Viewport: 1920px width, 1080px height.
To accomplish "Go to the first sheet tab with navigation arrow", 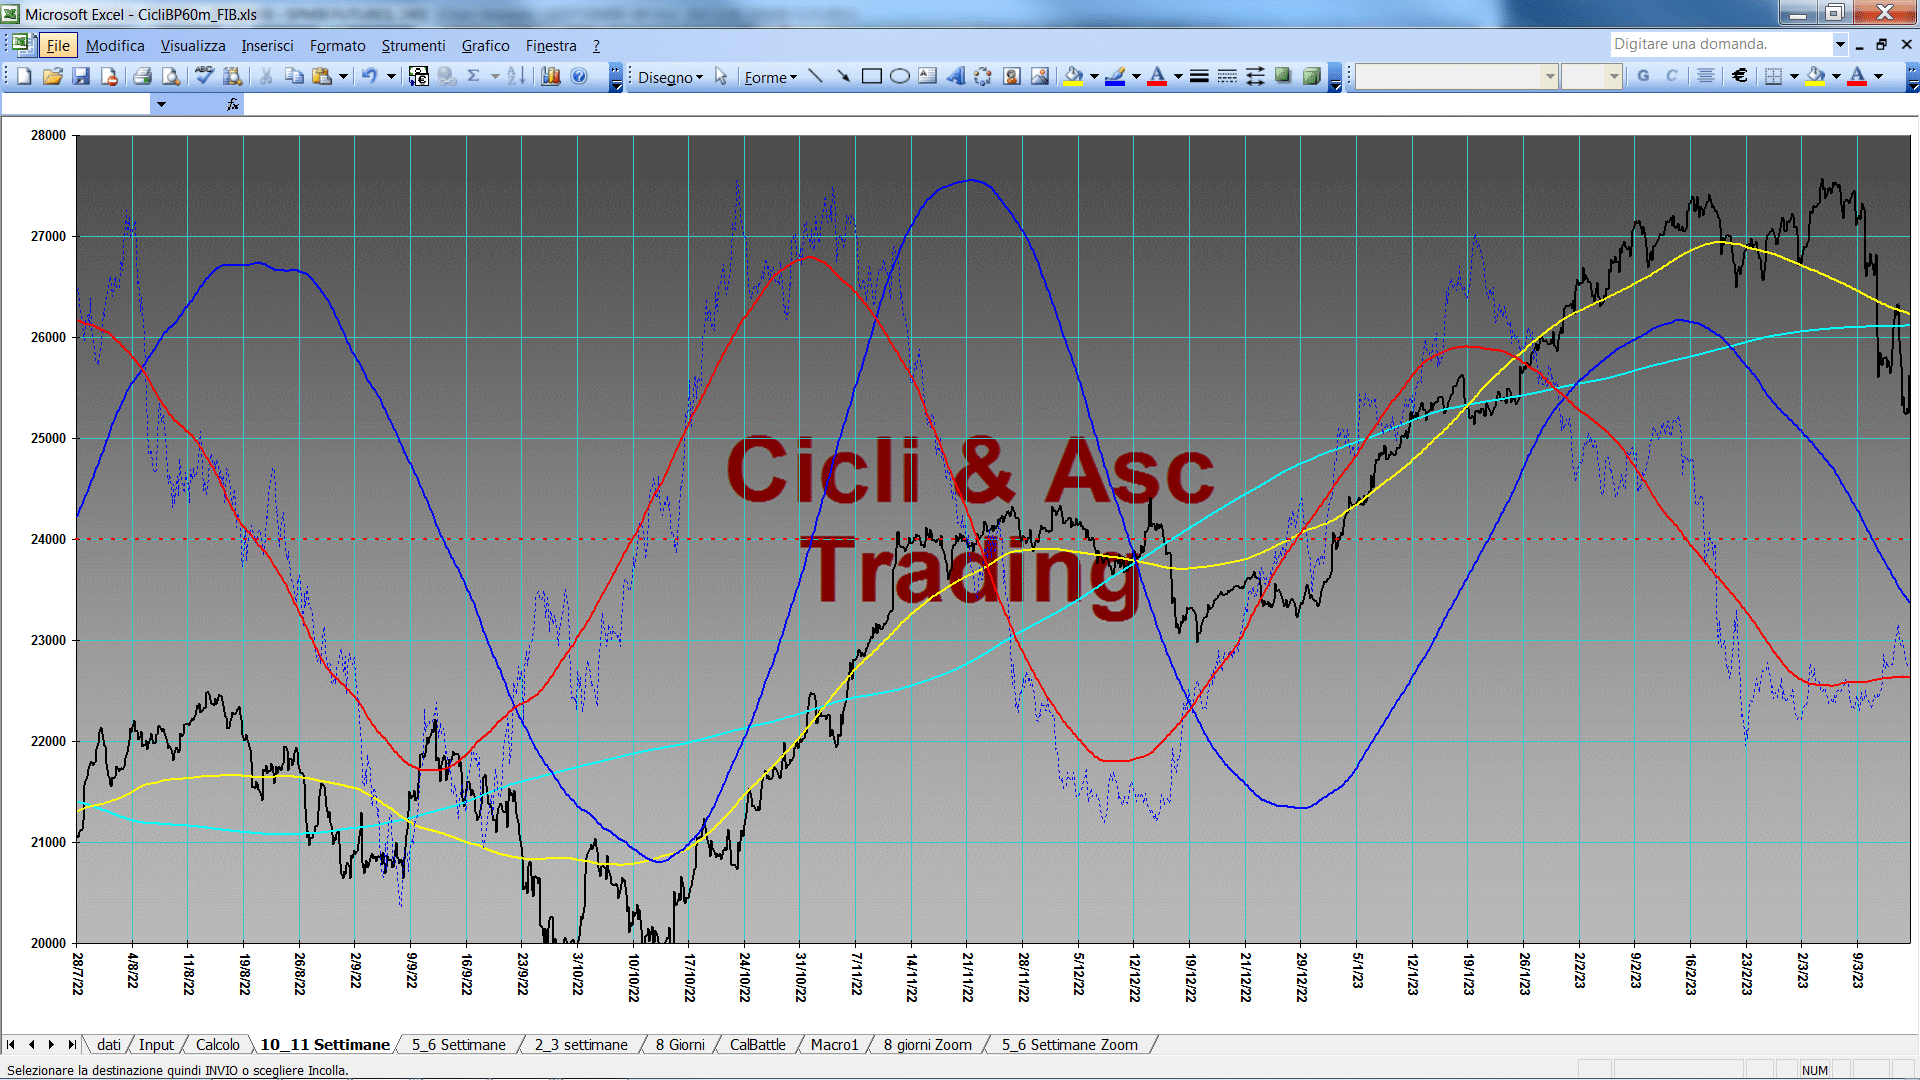I will tap(11, 1045).
